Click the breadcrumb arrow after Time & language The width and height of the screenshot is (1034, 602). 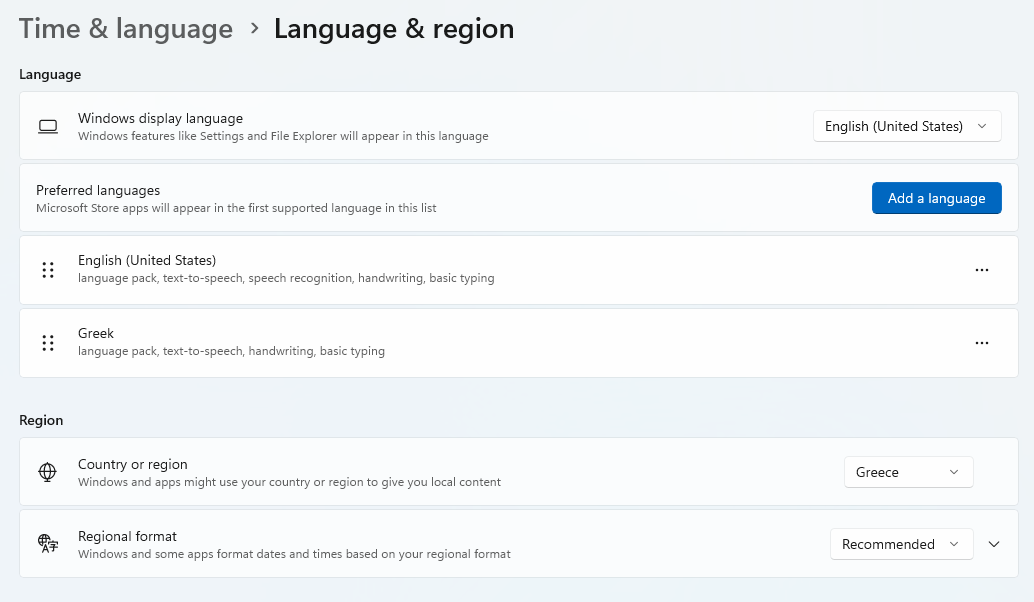(254, 30)
